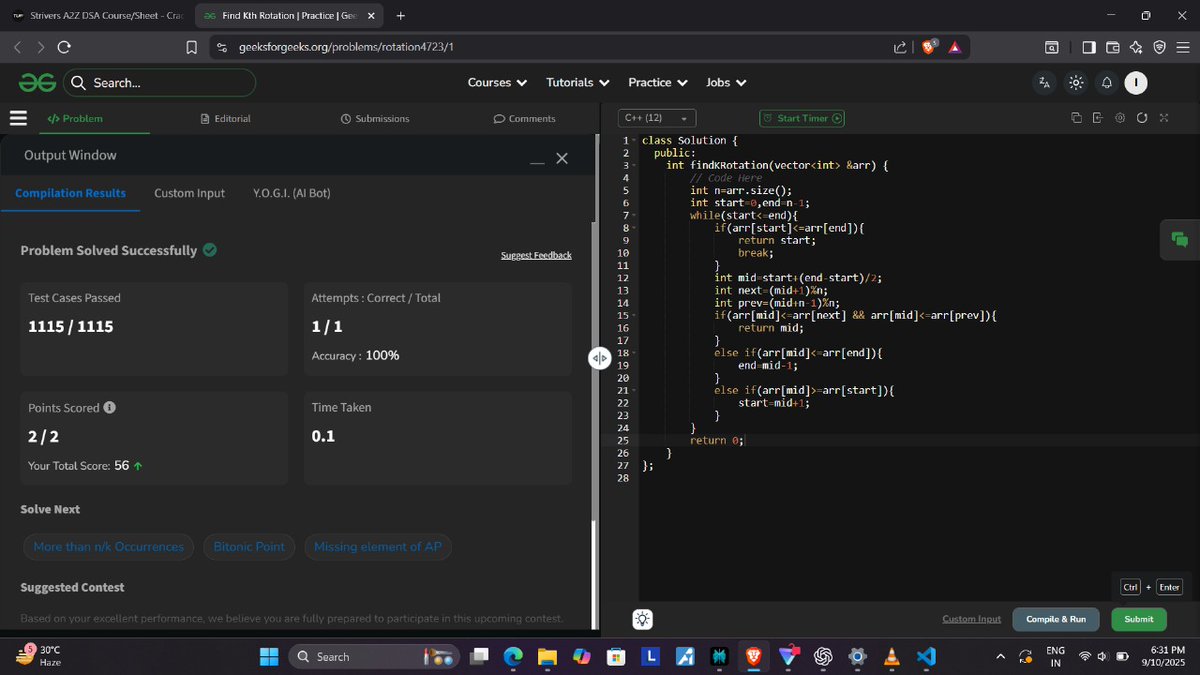Viewport: 1200px width, 675px height.
Task: Start the problem timer
Action: (x=801, y=118)
